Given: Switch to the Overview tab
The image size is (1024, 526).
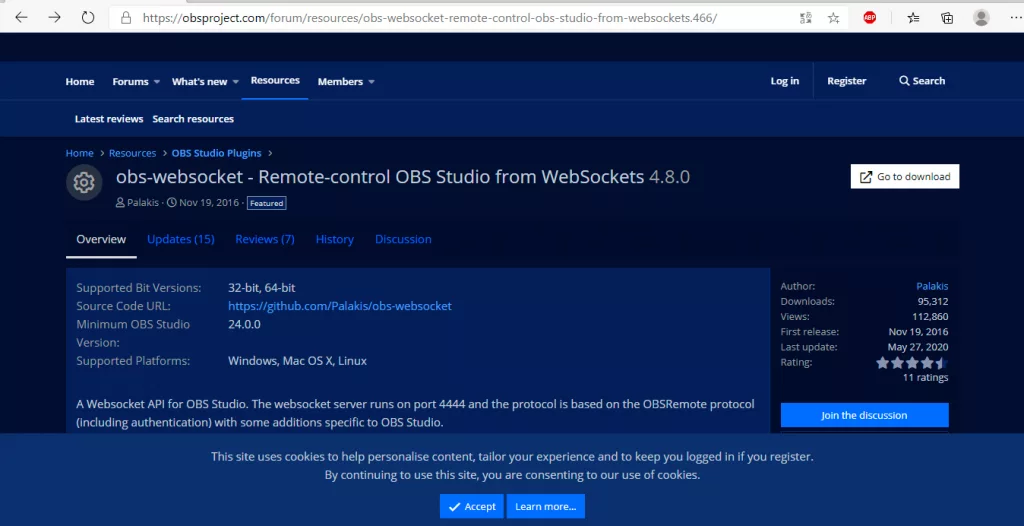Looking at the screenshot, I should point(101,239).
